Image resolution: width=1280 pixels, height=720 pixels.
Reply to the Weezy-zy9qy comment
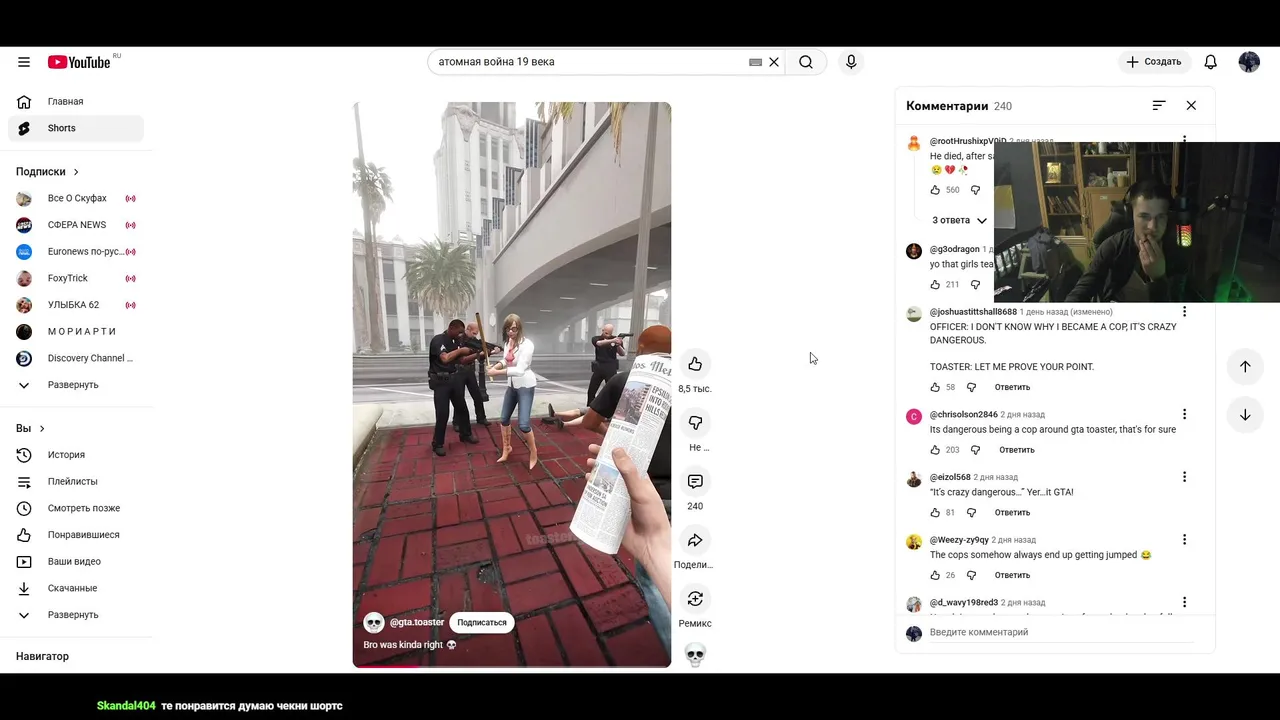pyautogui.click(x=1012, y=575)
